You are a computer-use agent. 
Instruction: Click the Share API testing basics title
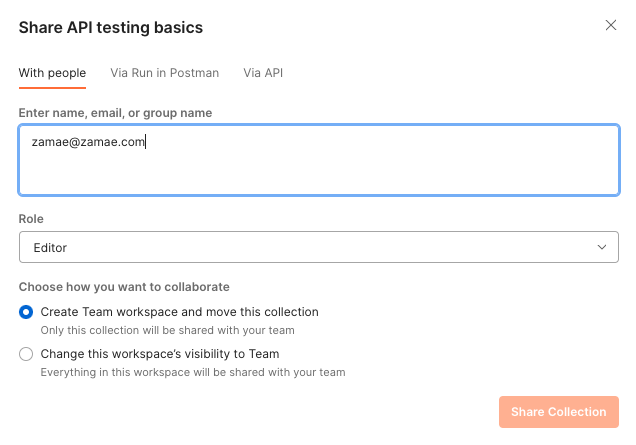tap(111, 28)
